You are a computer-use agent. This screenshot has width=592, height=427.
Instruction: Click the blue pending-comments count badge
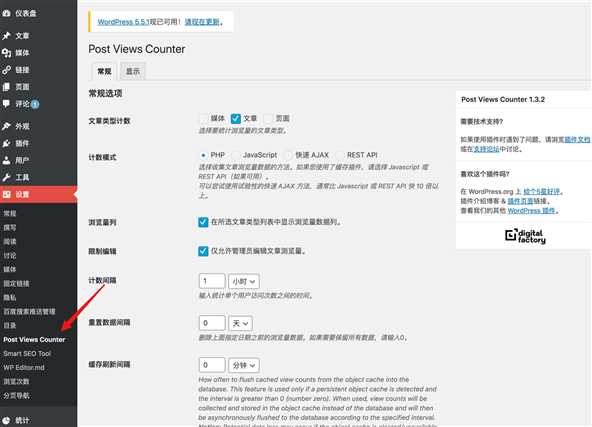click(35, 104)
